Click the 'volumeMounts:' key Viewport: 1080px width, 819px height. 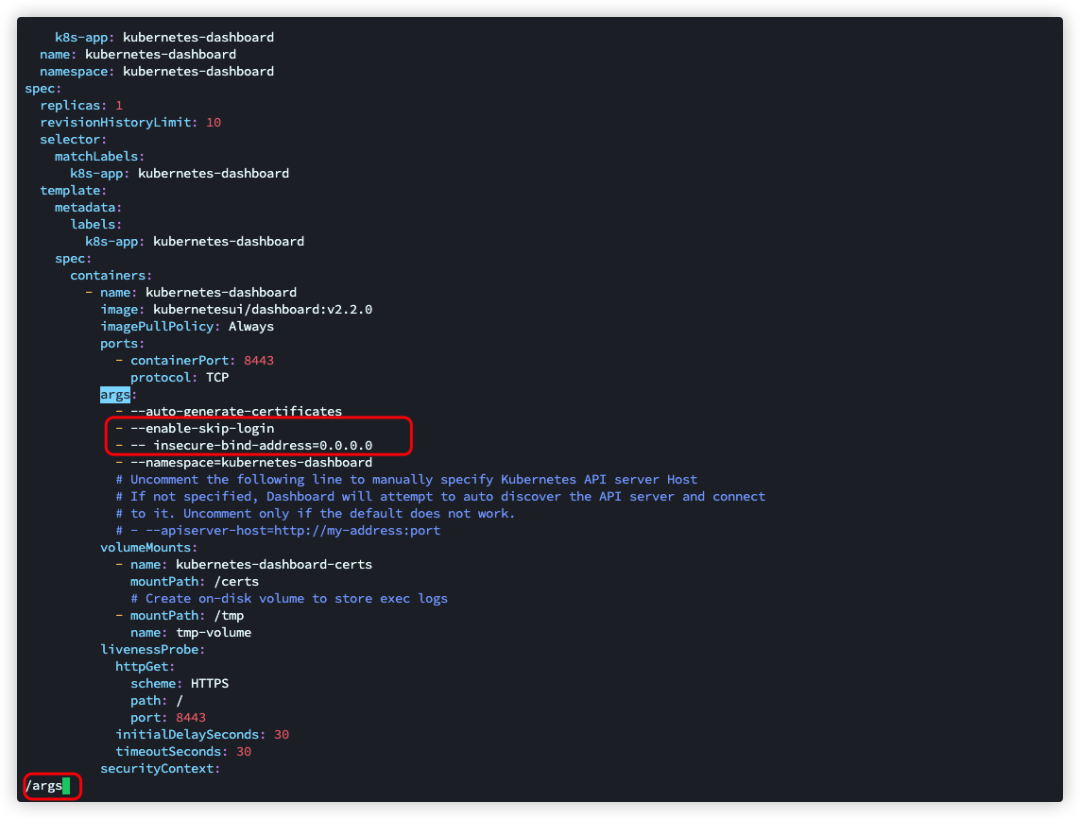[149, 548]
